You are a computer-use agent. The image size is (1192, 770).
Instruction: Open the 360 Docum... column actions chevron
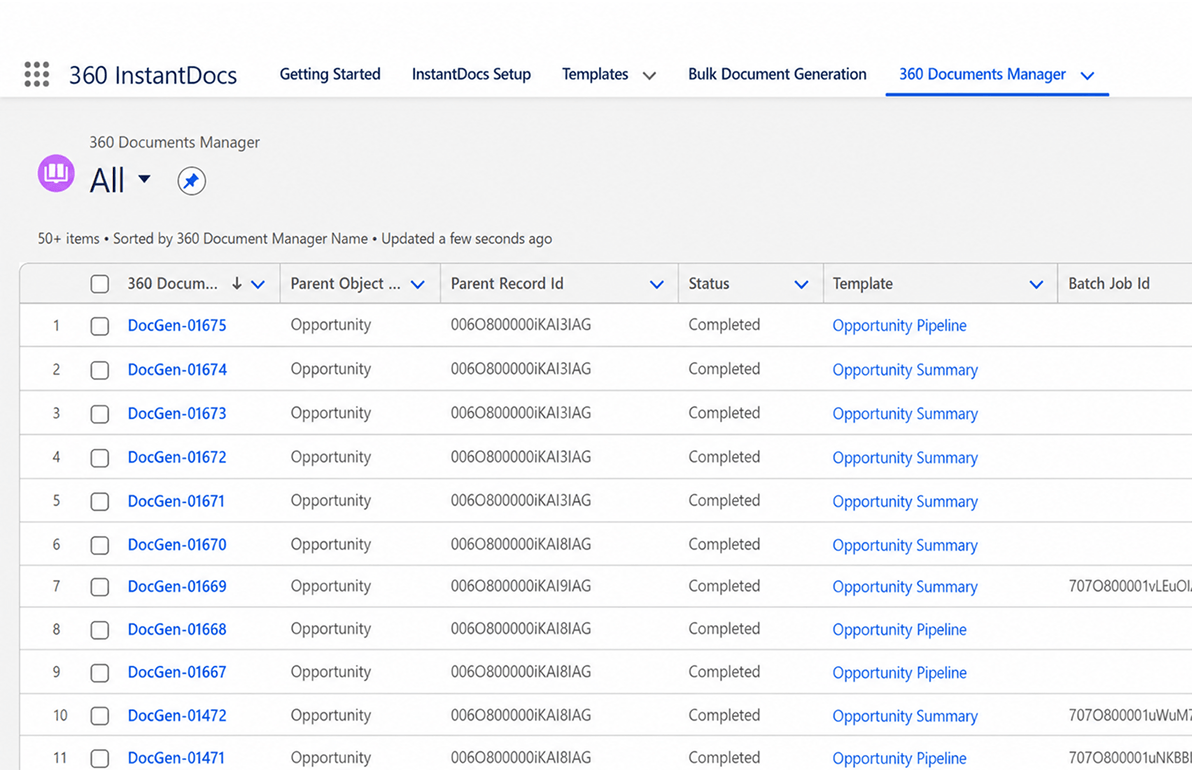[x=258, y=284]
